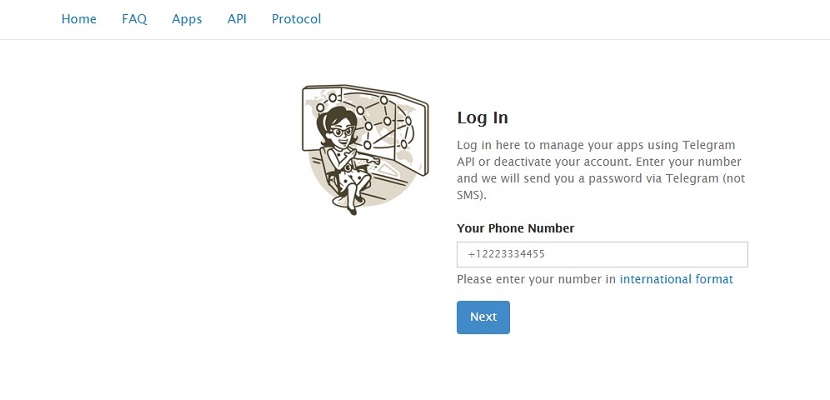Screen dimensions: 830x400
Task: Open the Apps navigation item
Action: click(x=187, y=20)
